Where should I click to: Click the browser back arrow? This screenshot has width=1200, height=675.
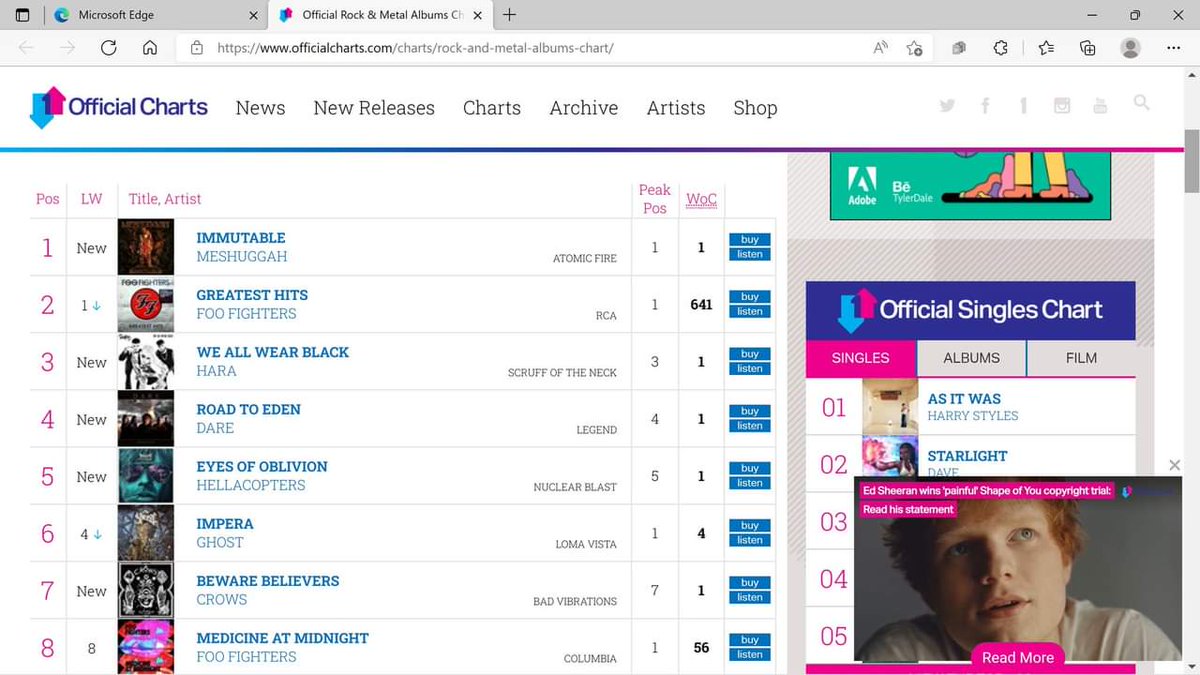click(26, 48)
